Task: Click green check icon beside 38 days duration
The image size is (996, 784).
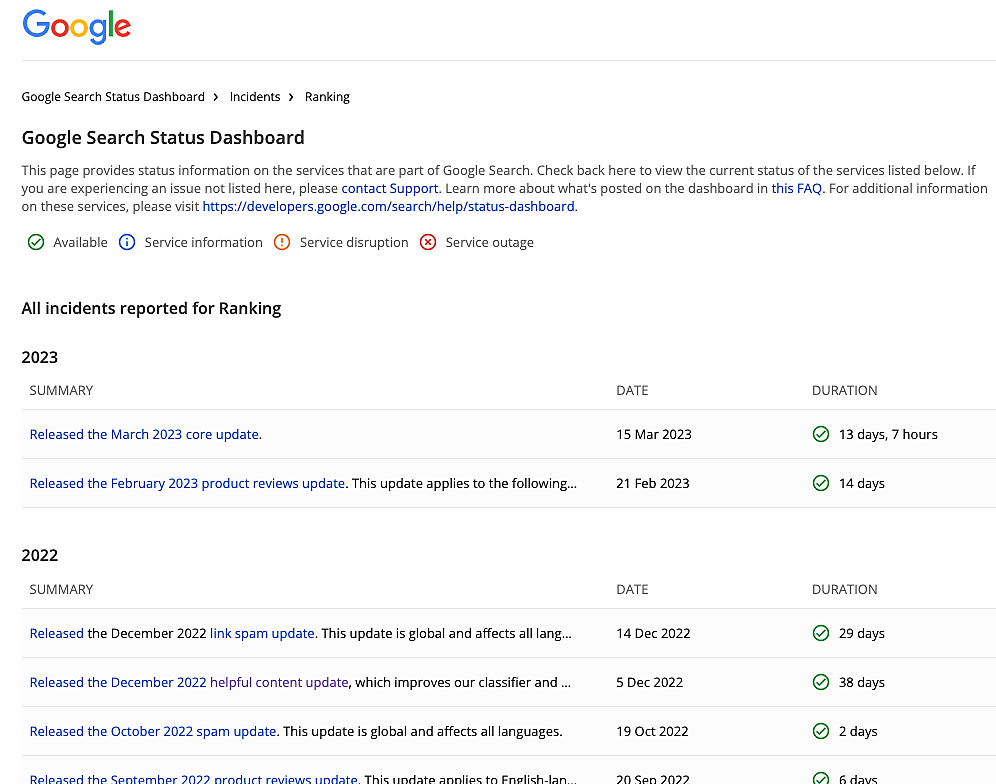Action: click(821, 682)
